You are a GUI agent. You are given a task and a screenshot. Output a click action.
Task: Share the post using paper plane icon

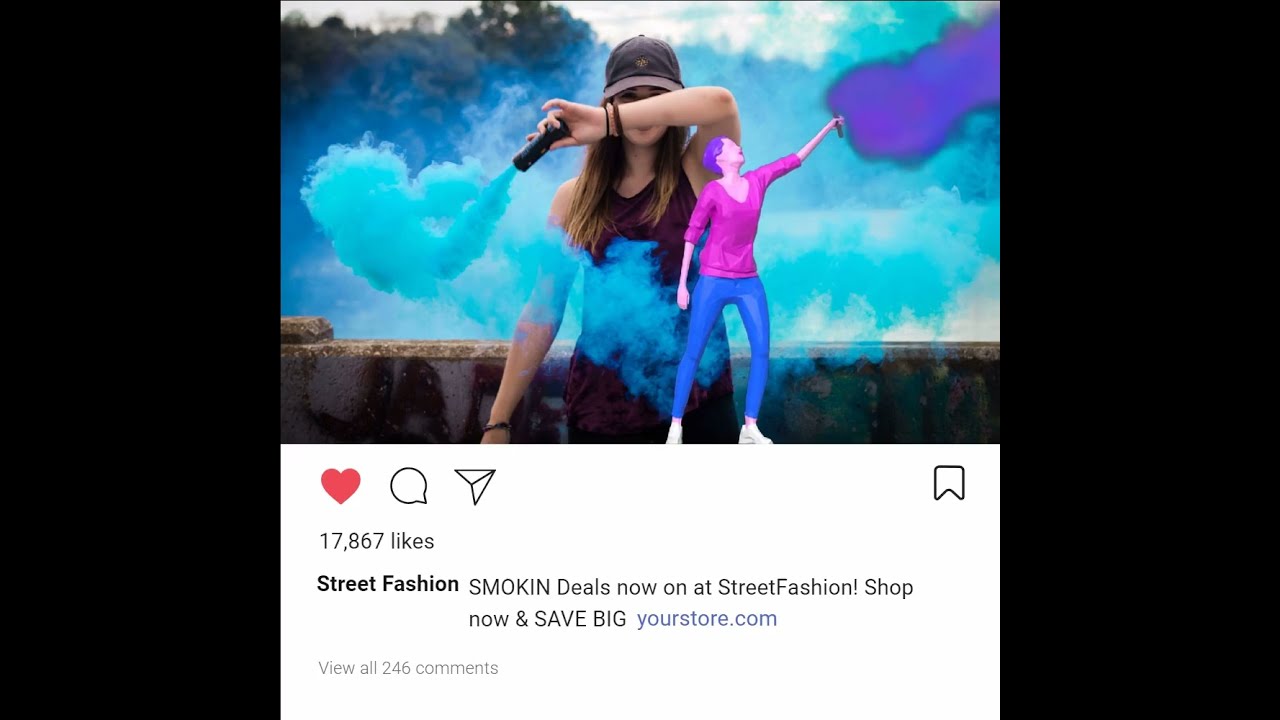[475, 486]
